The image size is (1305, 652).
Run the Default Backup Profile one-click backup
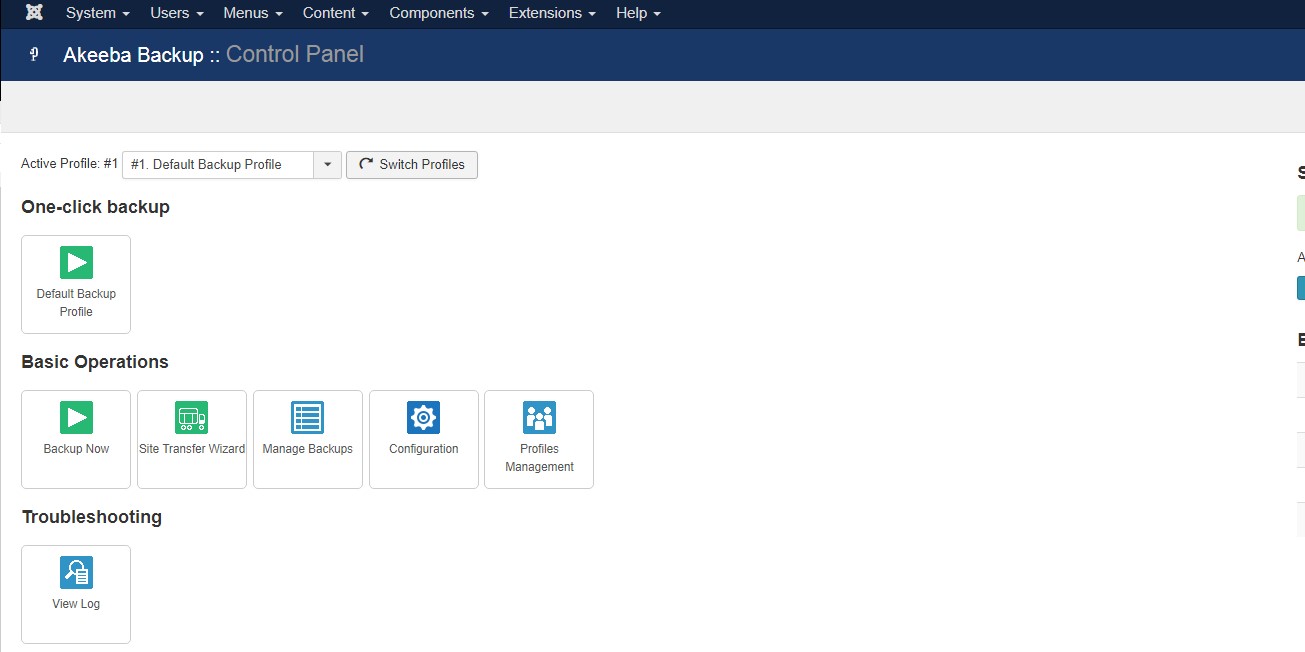point(75,284)
